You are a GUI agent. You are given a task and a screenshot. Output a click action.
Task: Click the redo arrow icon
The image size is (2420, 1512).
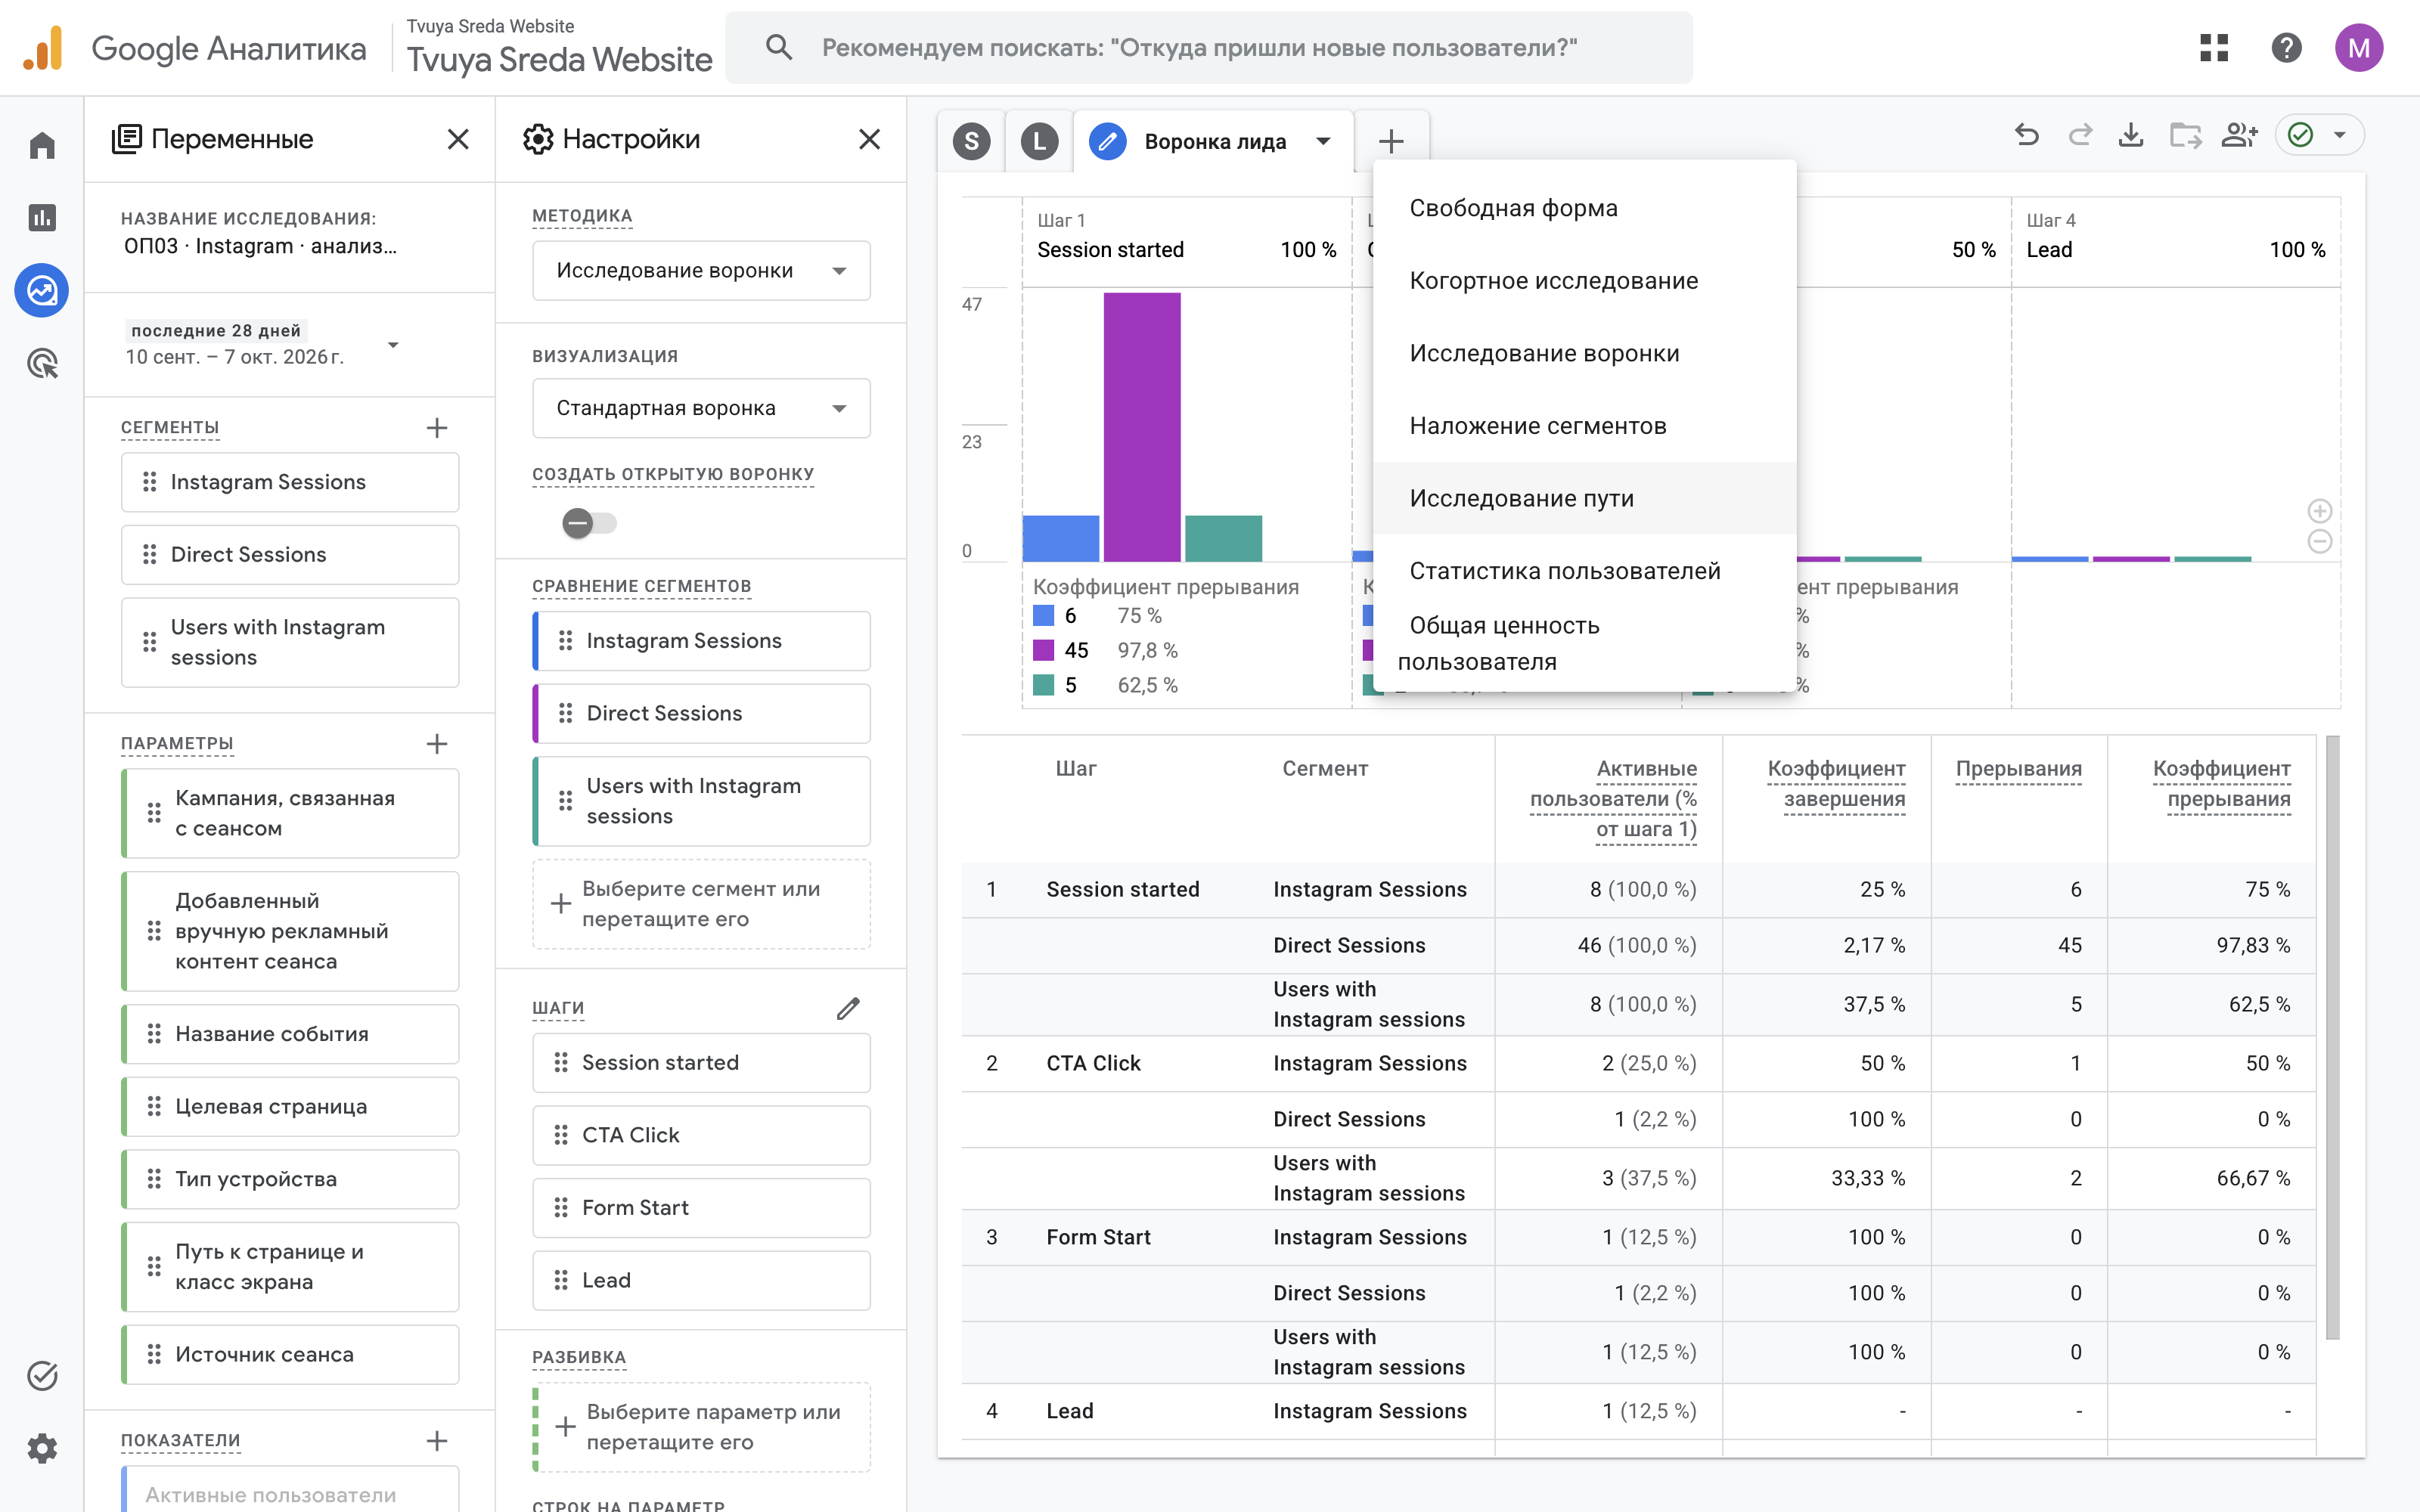2081,135
